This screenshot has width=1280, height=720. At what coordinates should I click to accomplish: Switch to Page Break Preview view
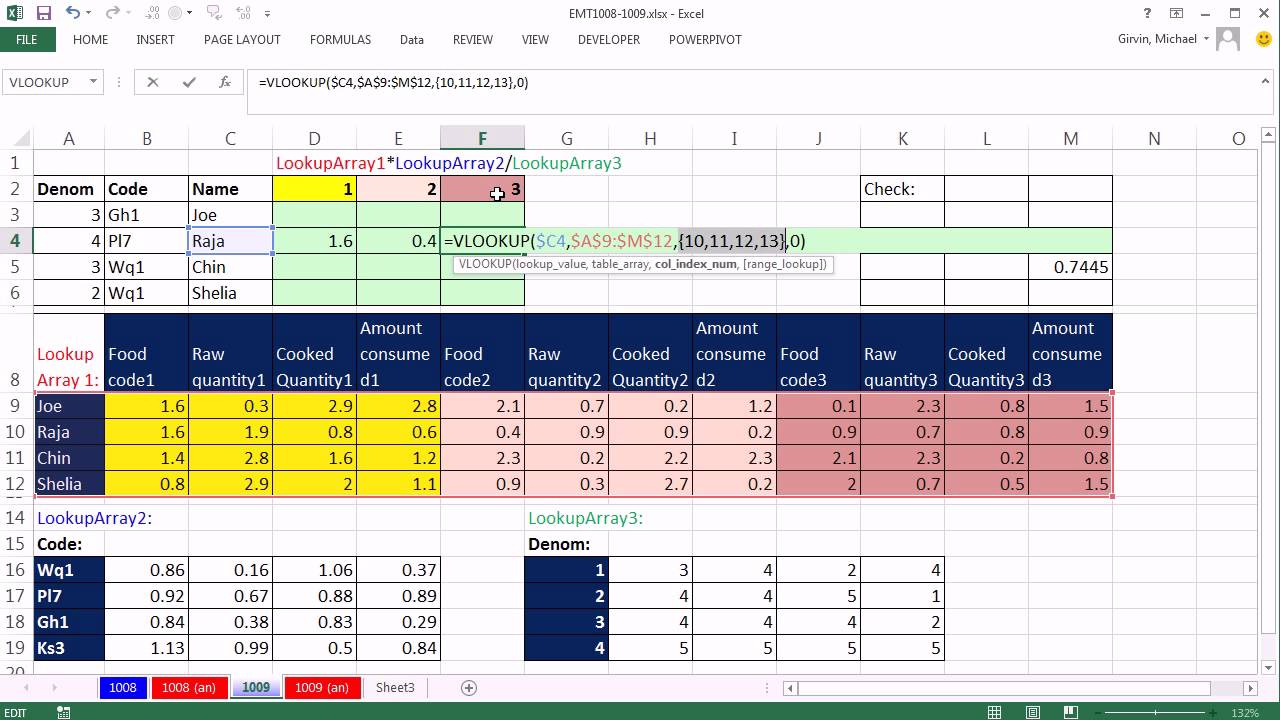point(1071,712)
